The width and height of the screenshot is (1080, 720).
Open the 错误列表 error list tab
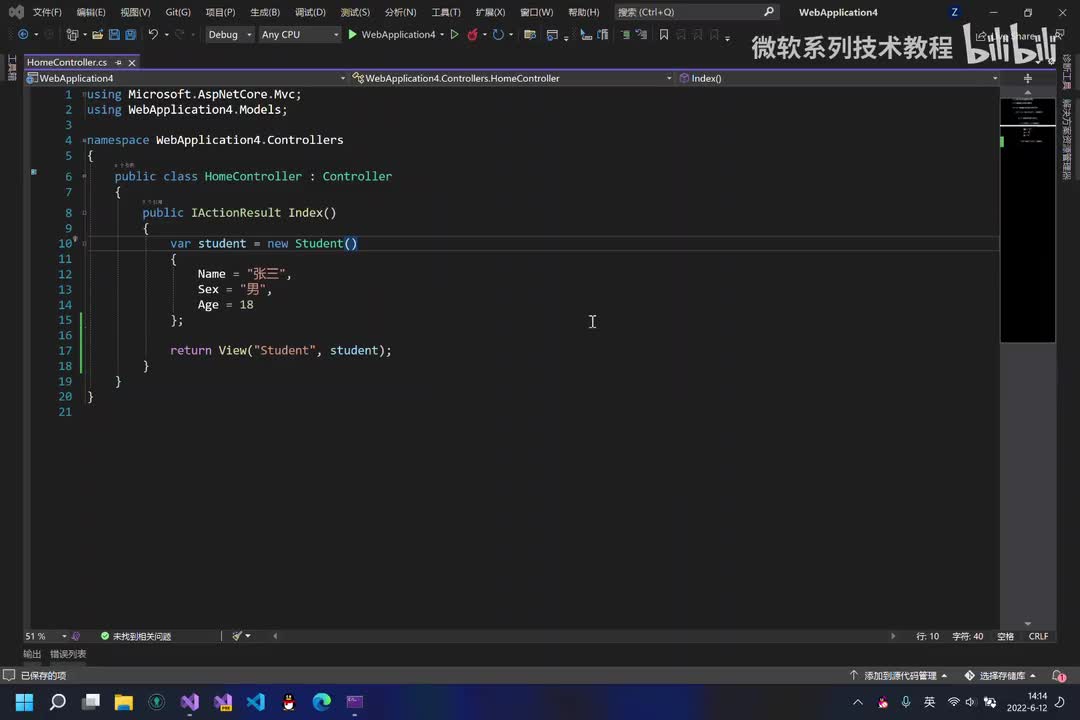pyautogui.click(x=68, y=654)
